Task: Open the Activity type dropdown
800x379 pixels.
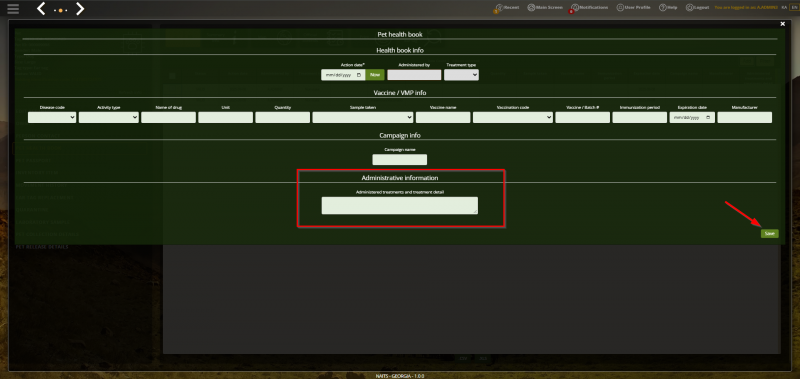Action: click(x=109, y=117)
